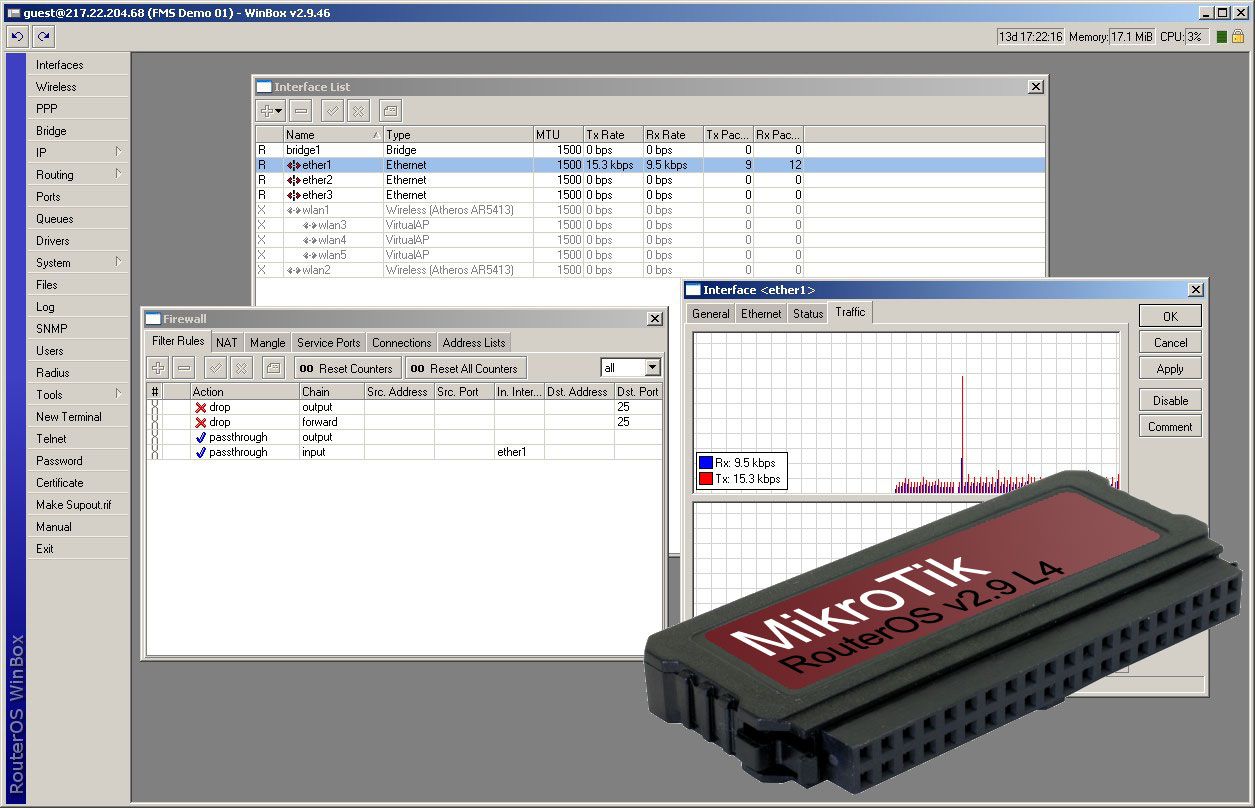Click the Reset All Counters button
This screenshot has width=1255, height=808.
pos(465,368)
